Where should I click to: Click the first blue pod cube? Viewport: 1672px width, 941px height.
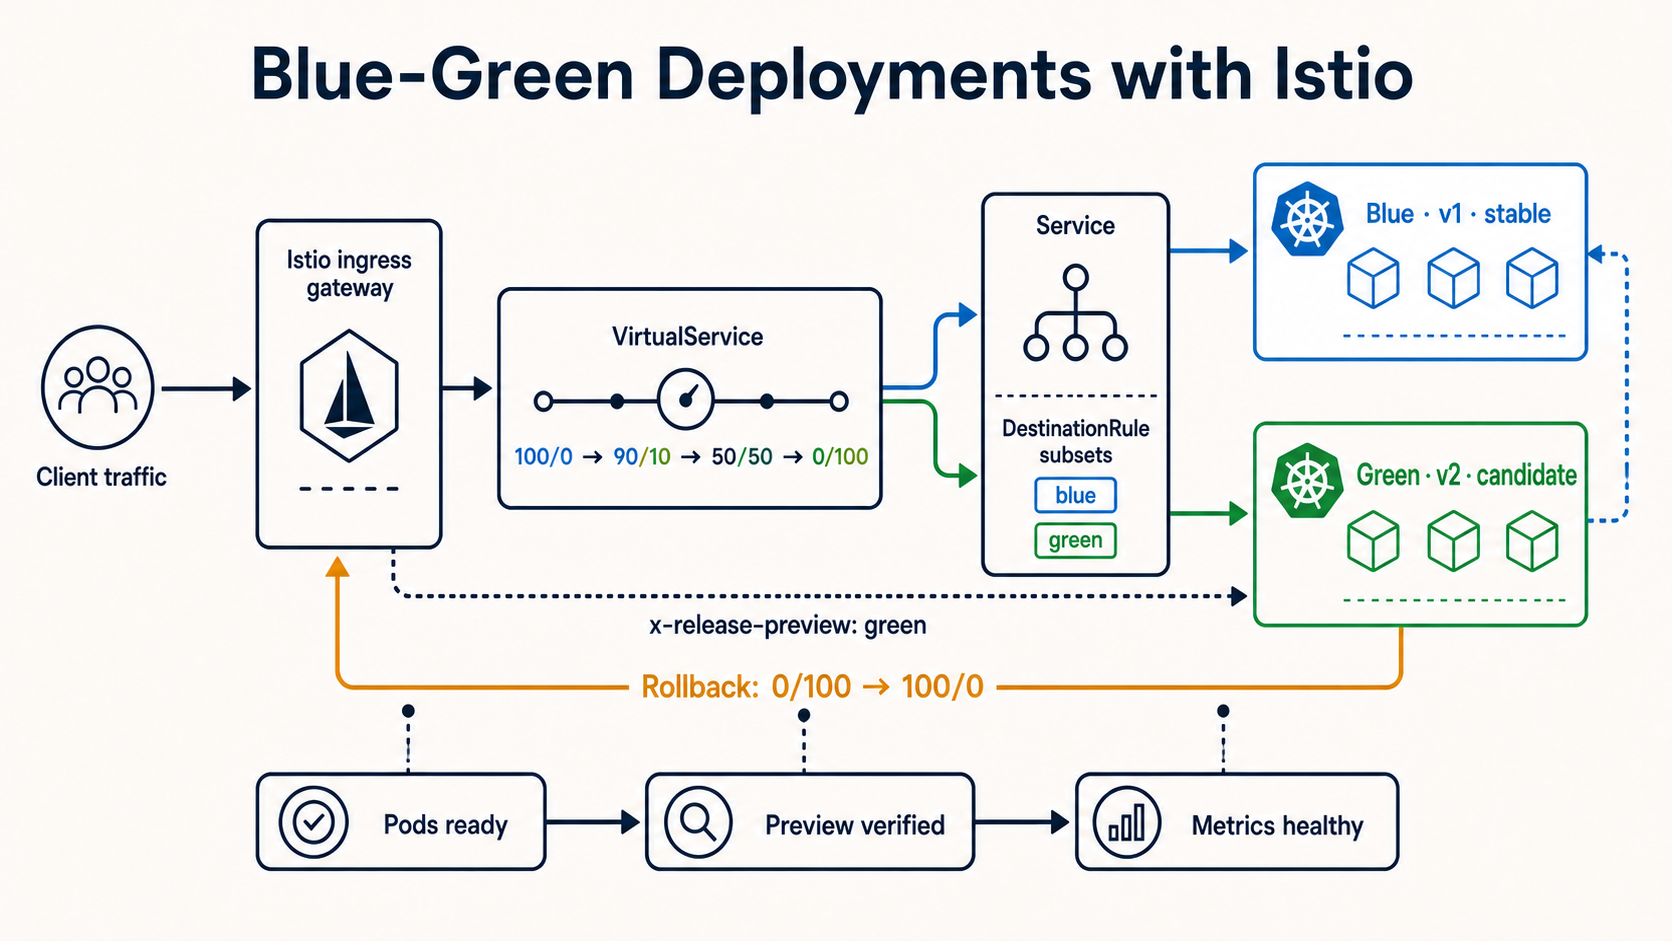point(1373,278)
